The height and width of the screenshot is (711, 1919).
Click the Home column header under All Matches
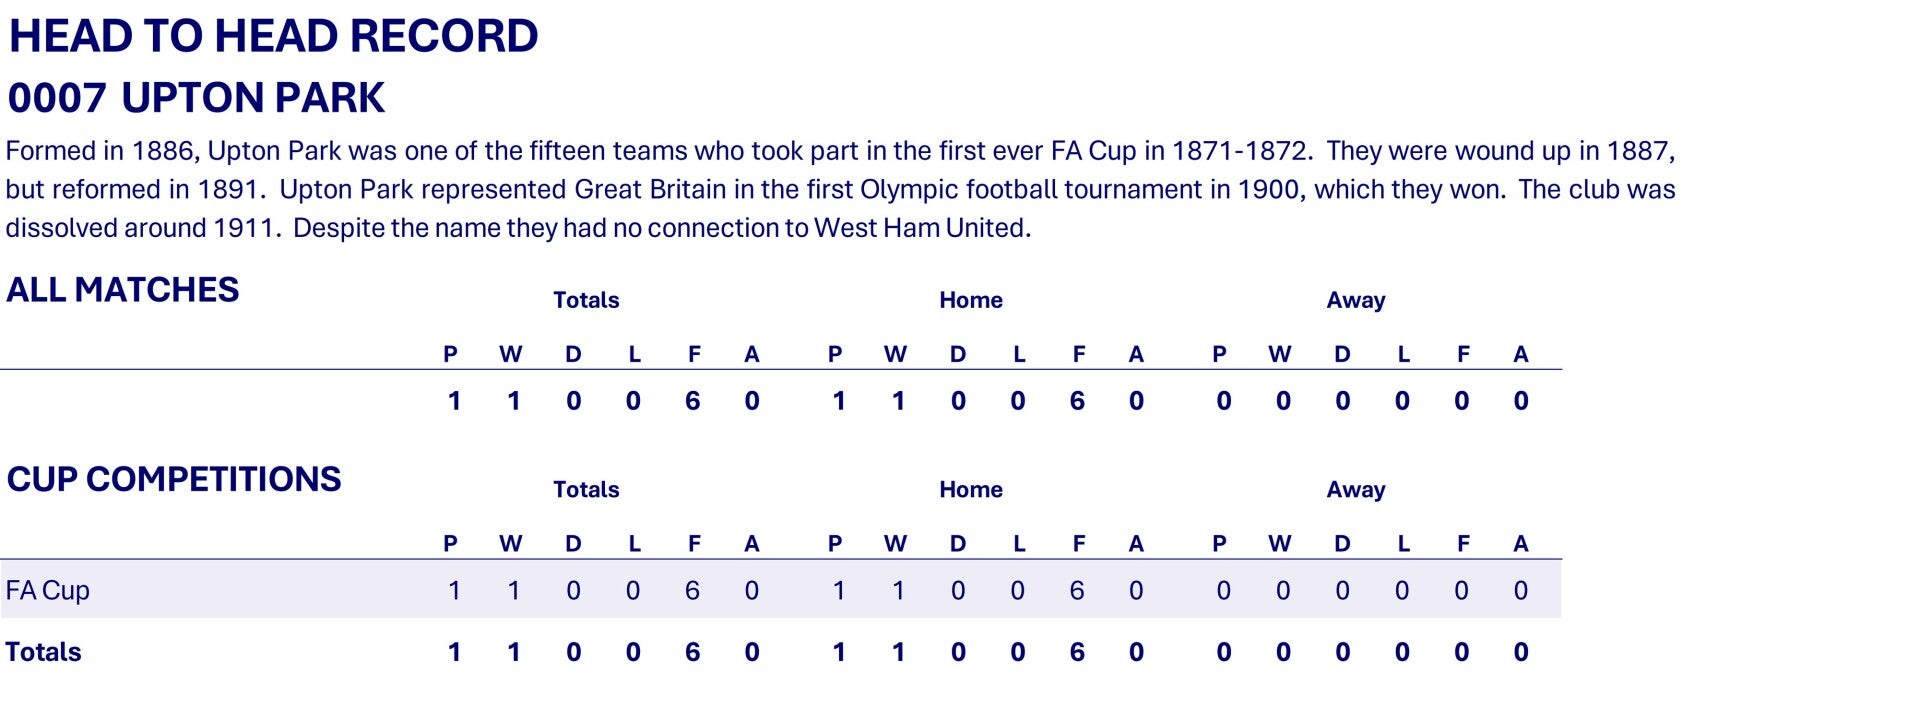tap(970, 300)
